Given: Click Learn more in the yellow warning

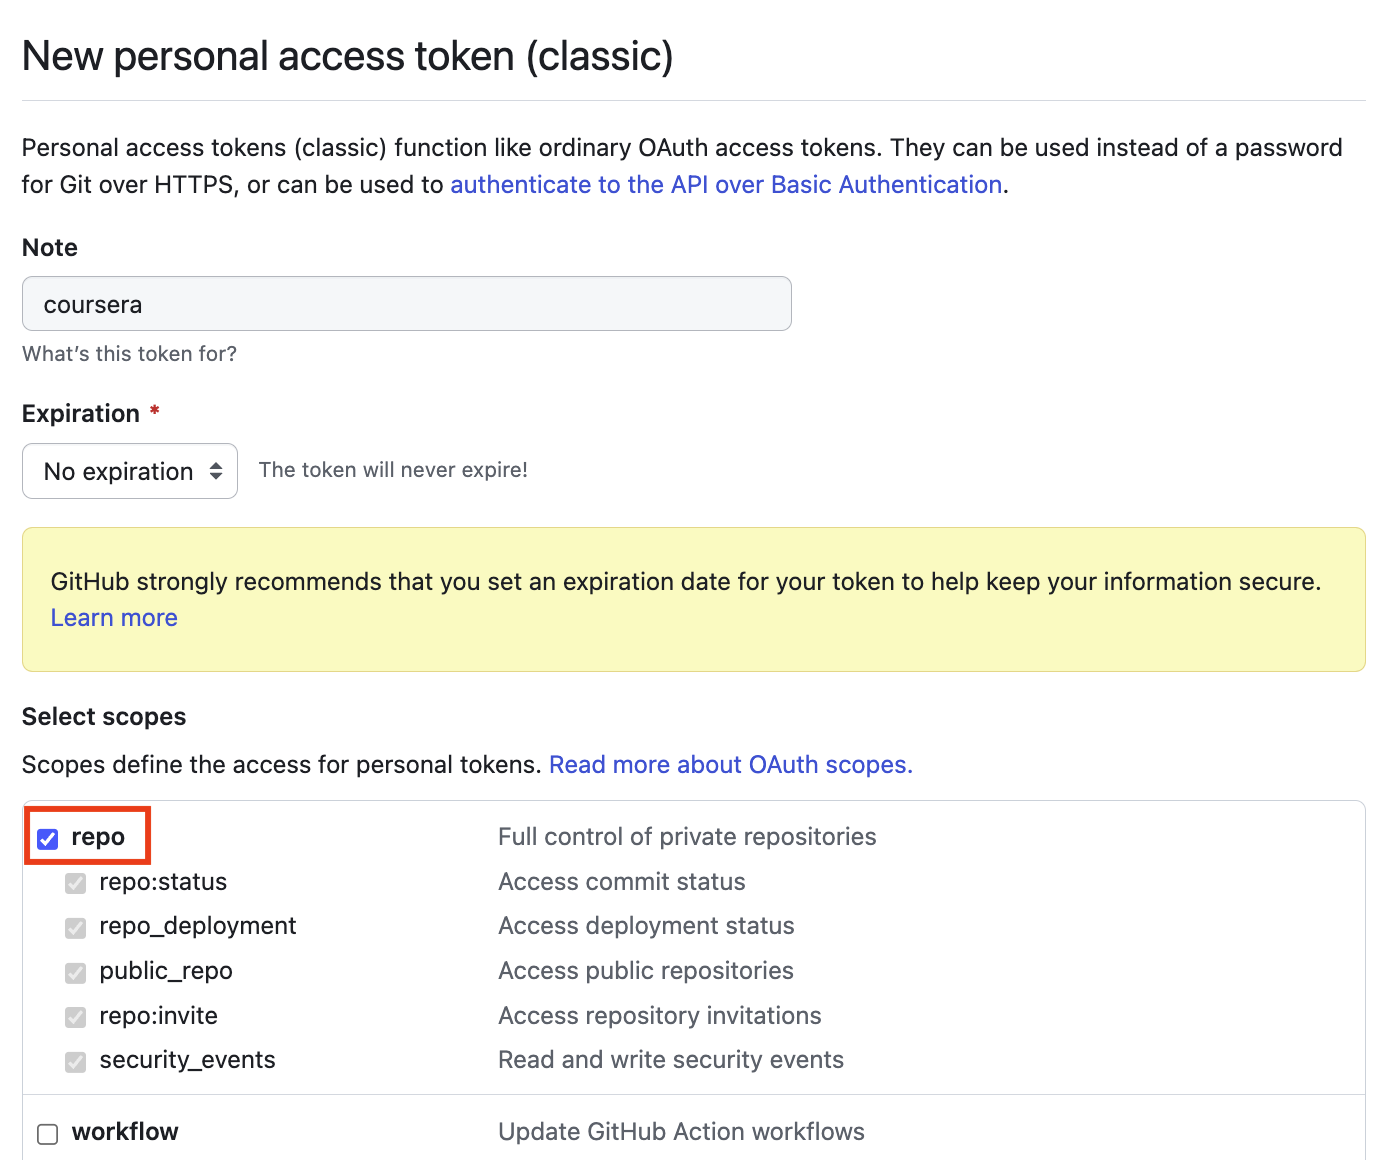Looking at the screenshot, I should pyautogui.click(x=114, y=618).
